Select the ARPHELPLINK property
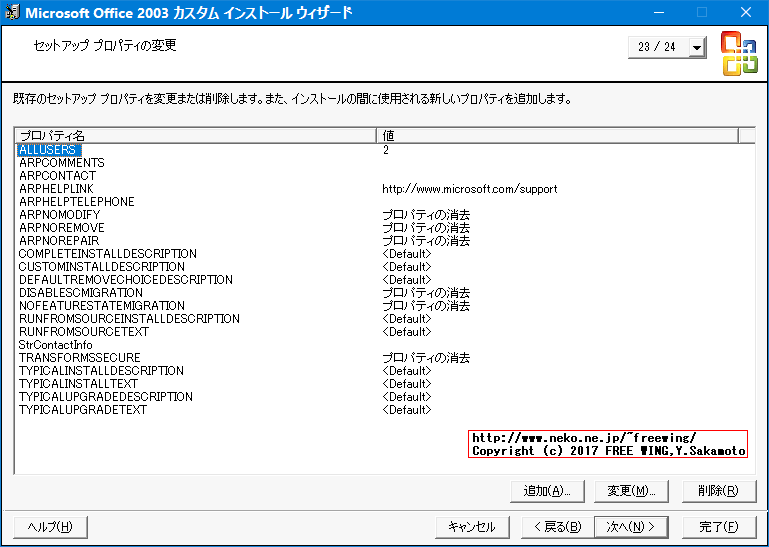Screen dimensions: 769x547 tap(56, 188)
